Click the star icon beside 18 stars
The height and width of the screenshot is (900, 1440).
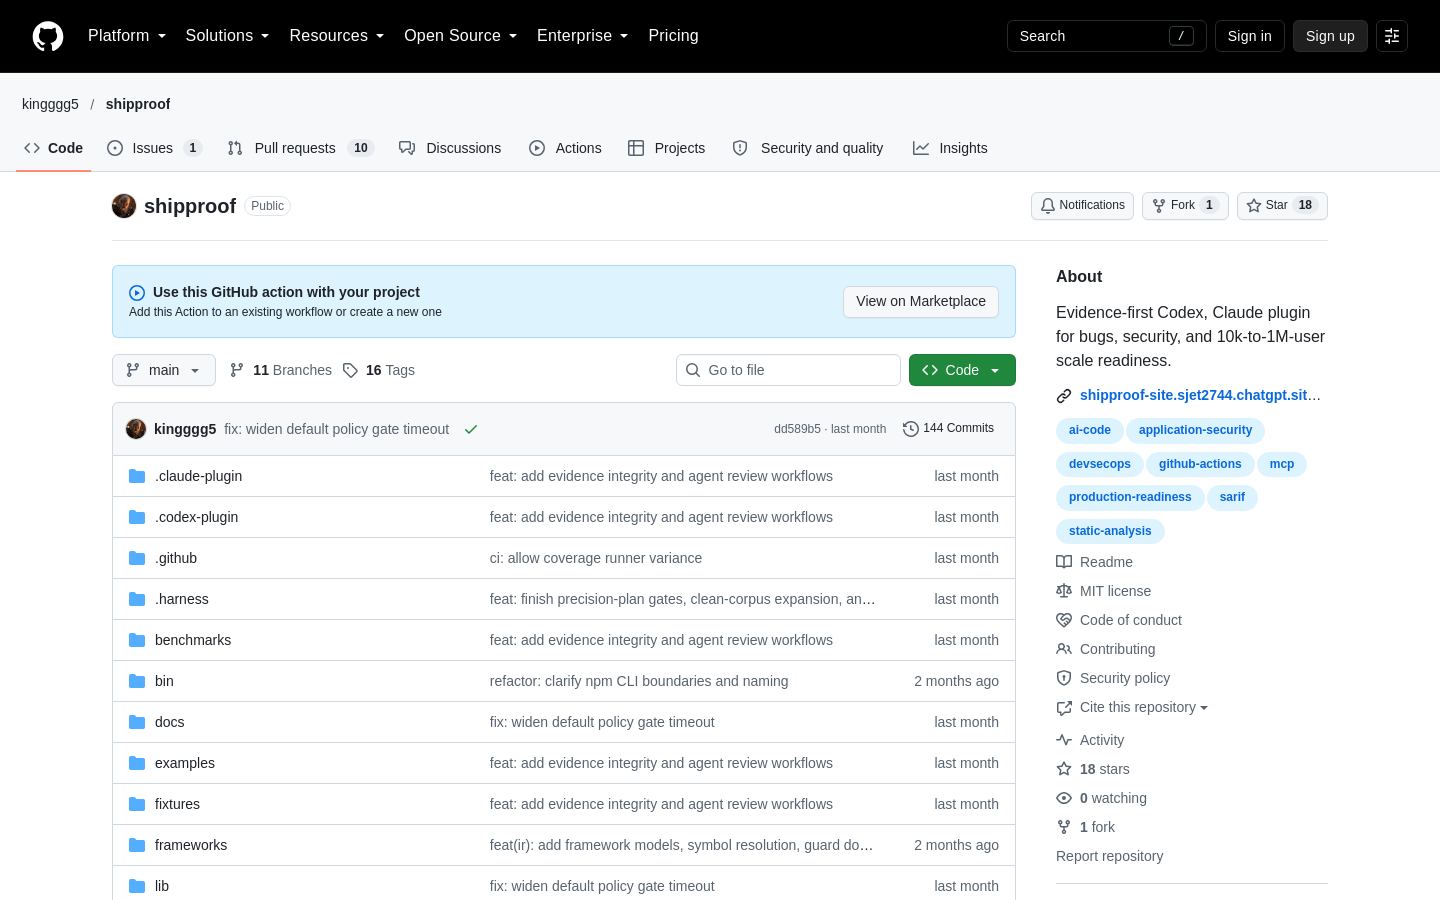[x=1064, y=769]
